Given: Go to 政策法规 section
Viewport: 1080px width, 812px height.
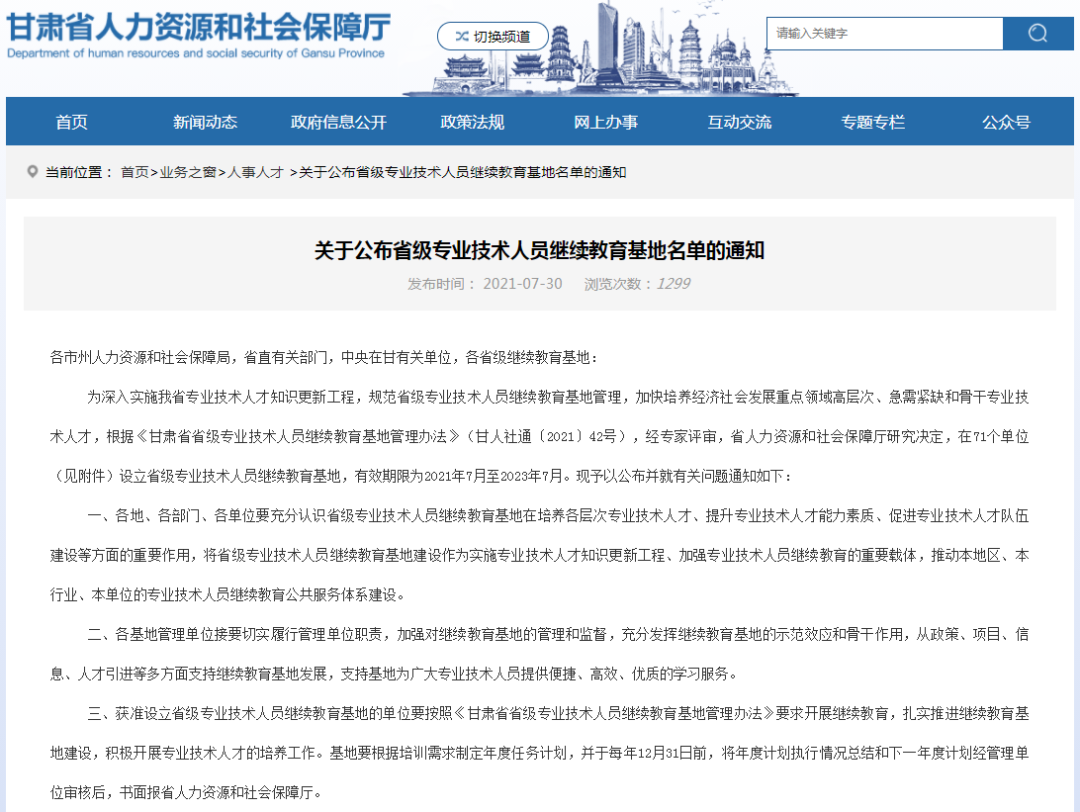Looking at the screenshot, I should pyautogui.click(x=472, y=122).
